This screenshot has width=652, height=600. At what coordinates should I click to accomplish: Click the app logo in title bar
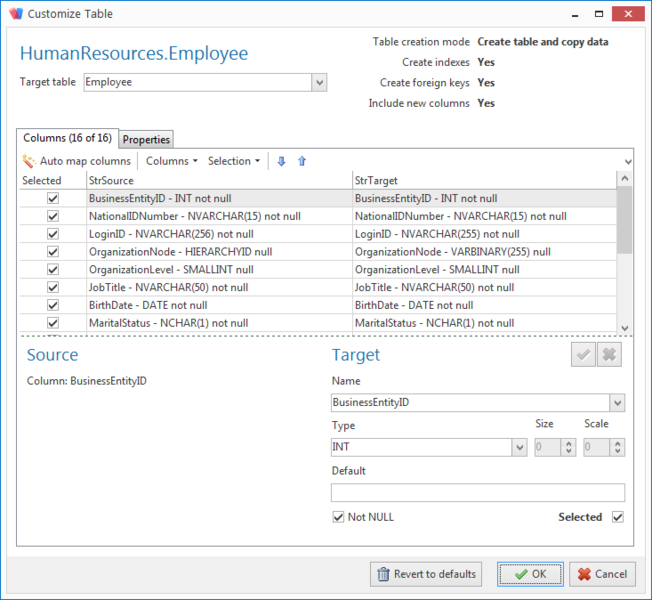pyautogui.click(x=16, y=13)
